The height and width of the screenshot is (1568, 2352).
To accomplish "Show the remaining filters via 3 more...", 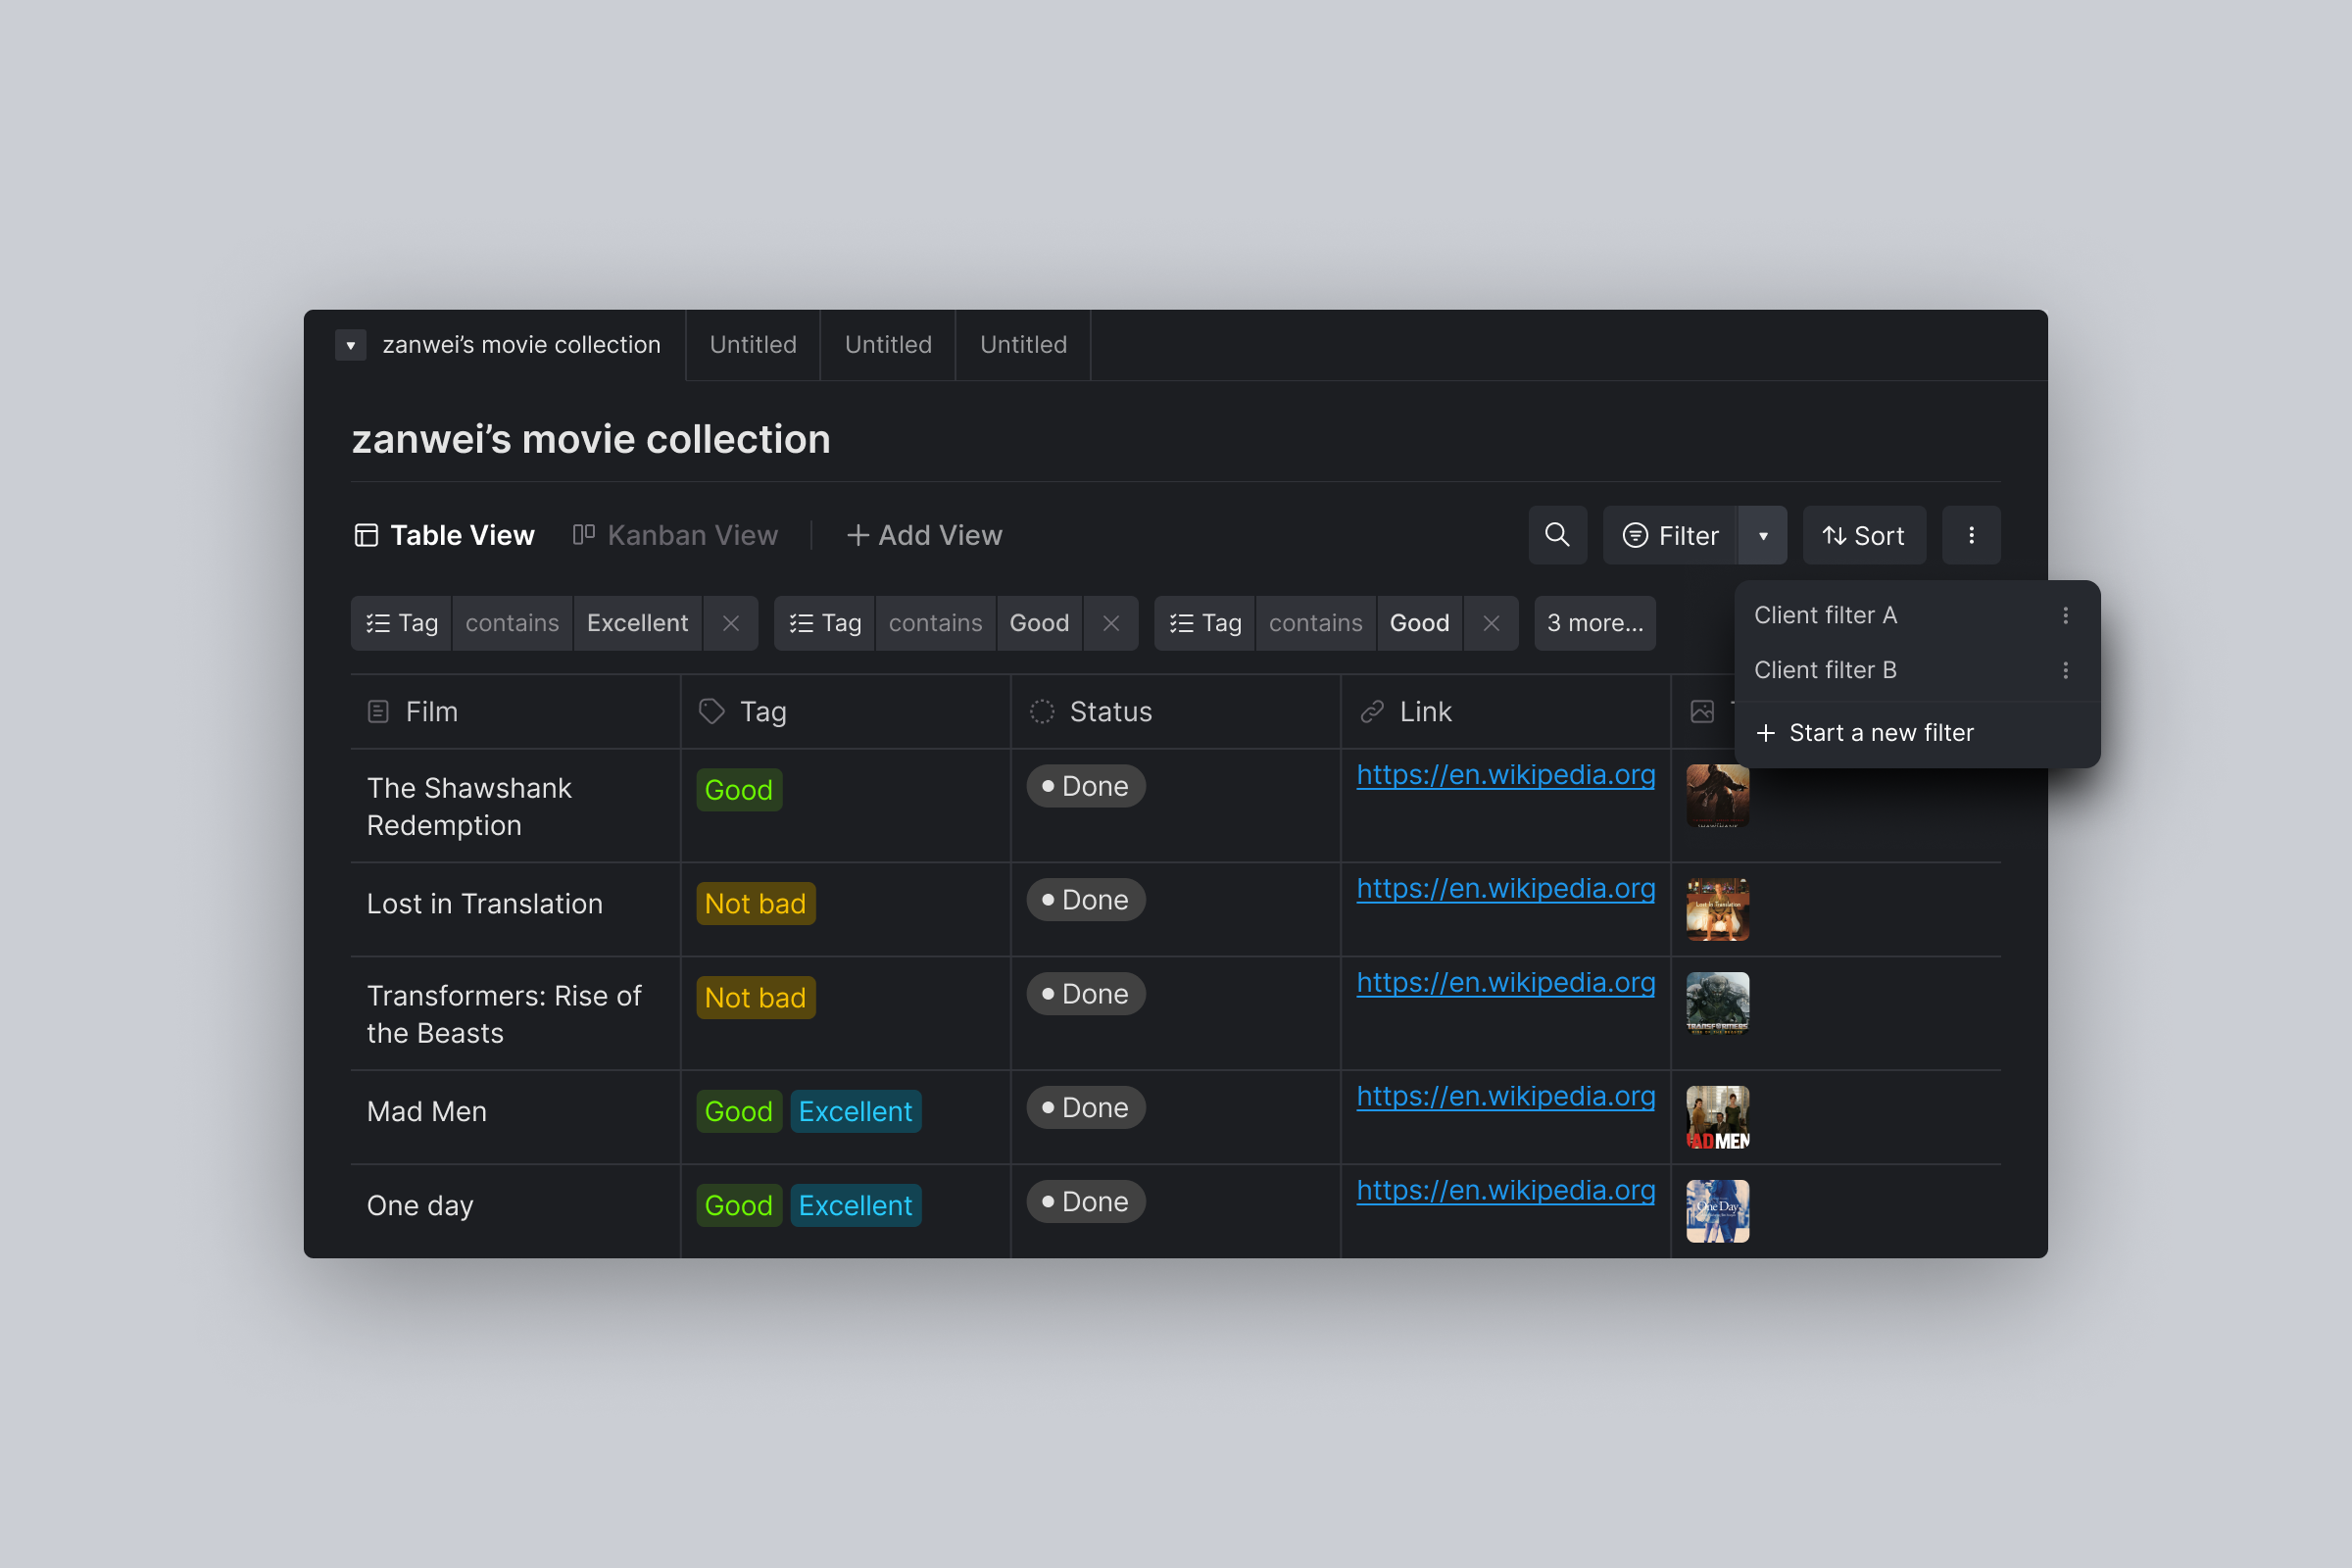I will (1593, 623).
